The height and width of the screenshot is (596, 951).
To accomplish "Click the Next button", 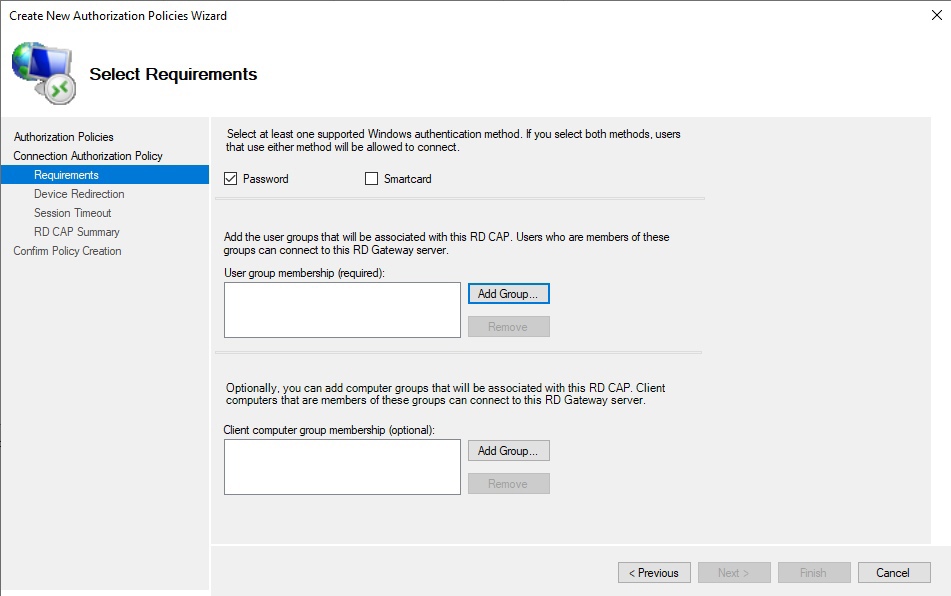I will pyautogui.click(x=734, y=573).
